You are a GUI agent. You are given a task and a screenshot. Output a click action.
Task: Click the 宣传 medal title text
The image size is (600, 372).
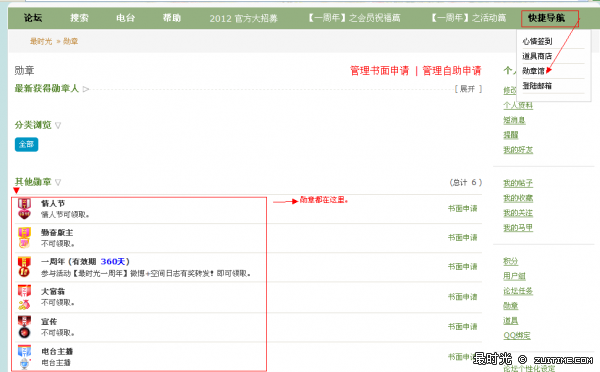point(49,321)
